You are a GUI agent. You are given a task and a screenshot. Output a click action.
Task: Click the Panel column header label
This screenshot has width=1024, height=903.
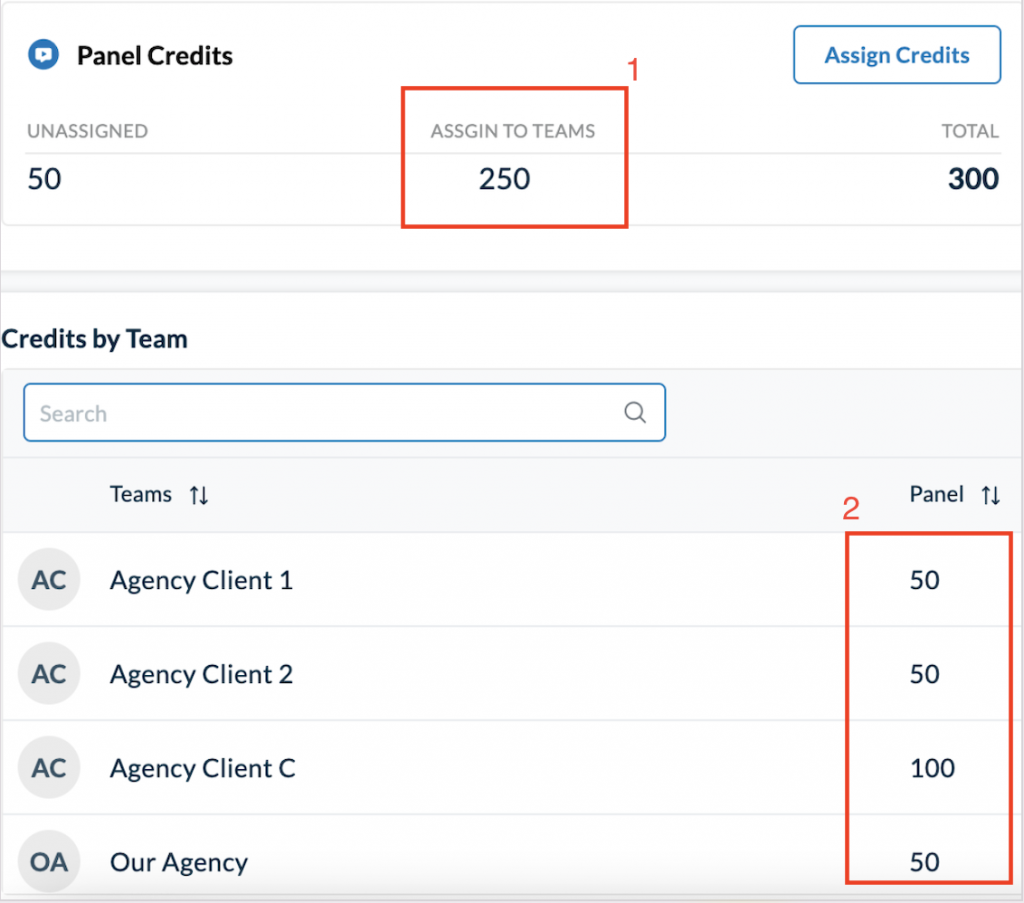click(936, 494)
